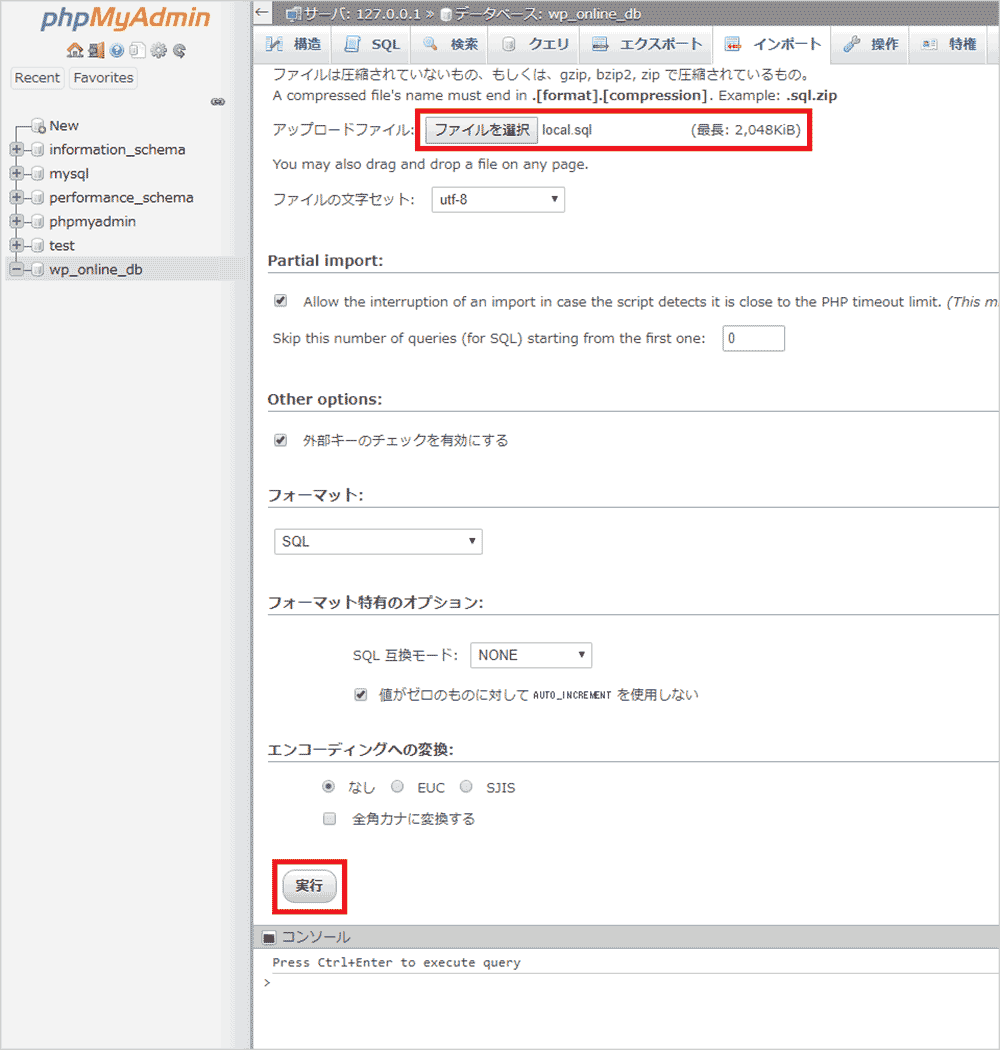Open the ファイルの文字セット dropdown
1000x1050 pixels.
[498, 199]
